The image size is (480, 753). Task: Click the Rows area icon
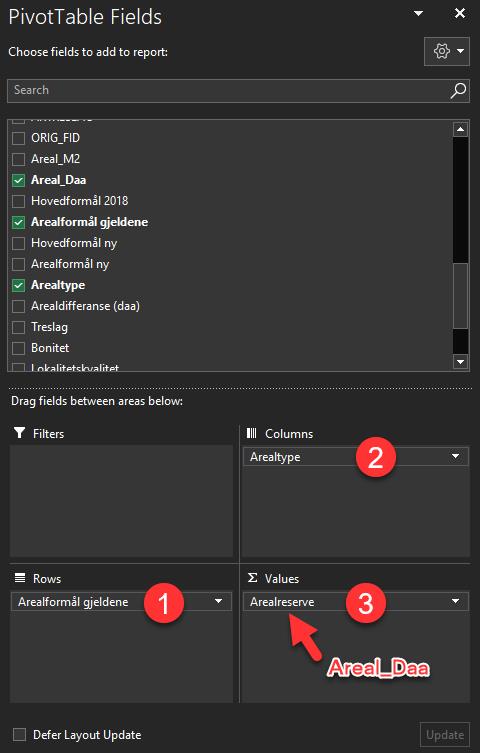[x=20, y=578]
